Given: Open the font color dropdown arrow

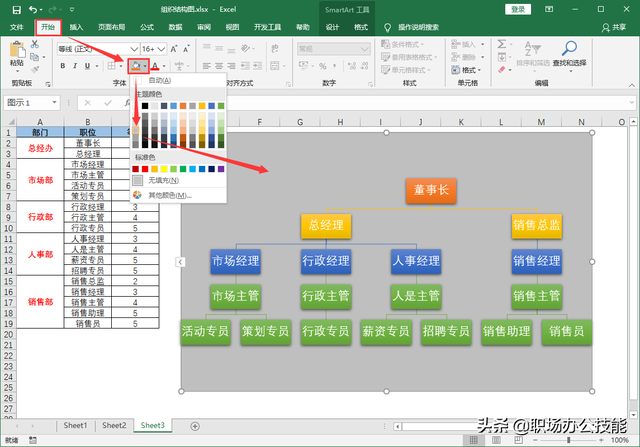Looking at the screenshot, I should click(x=164, y=66).
